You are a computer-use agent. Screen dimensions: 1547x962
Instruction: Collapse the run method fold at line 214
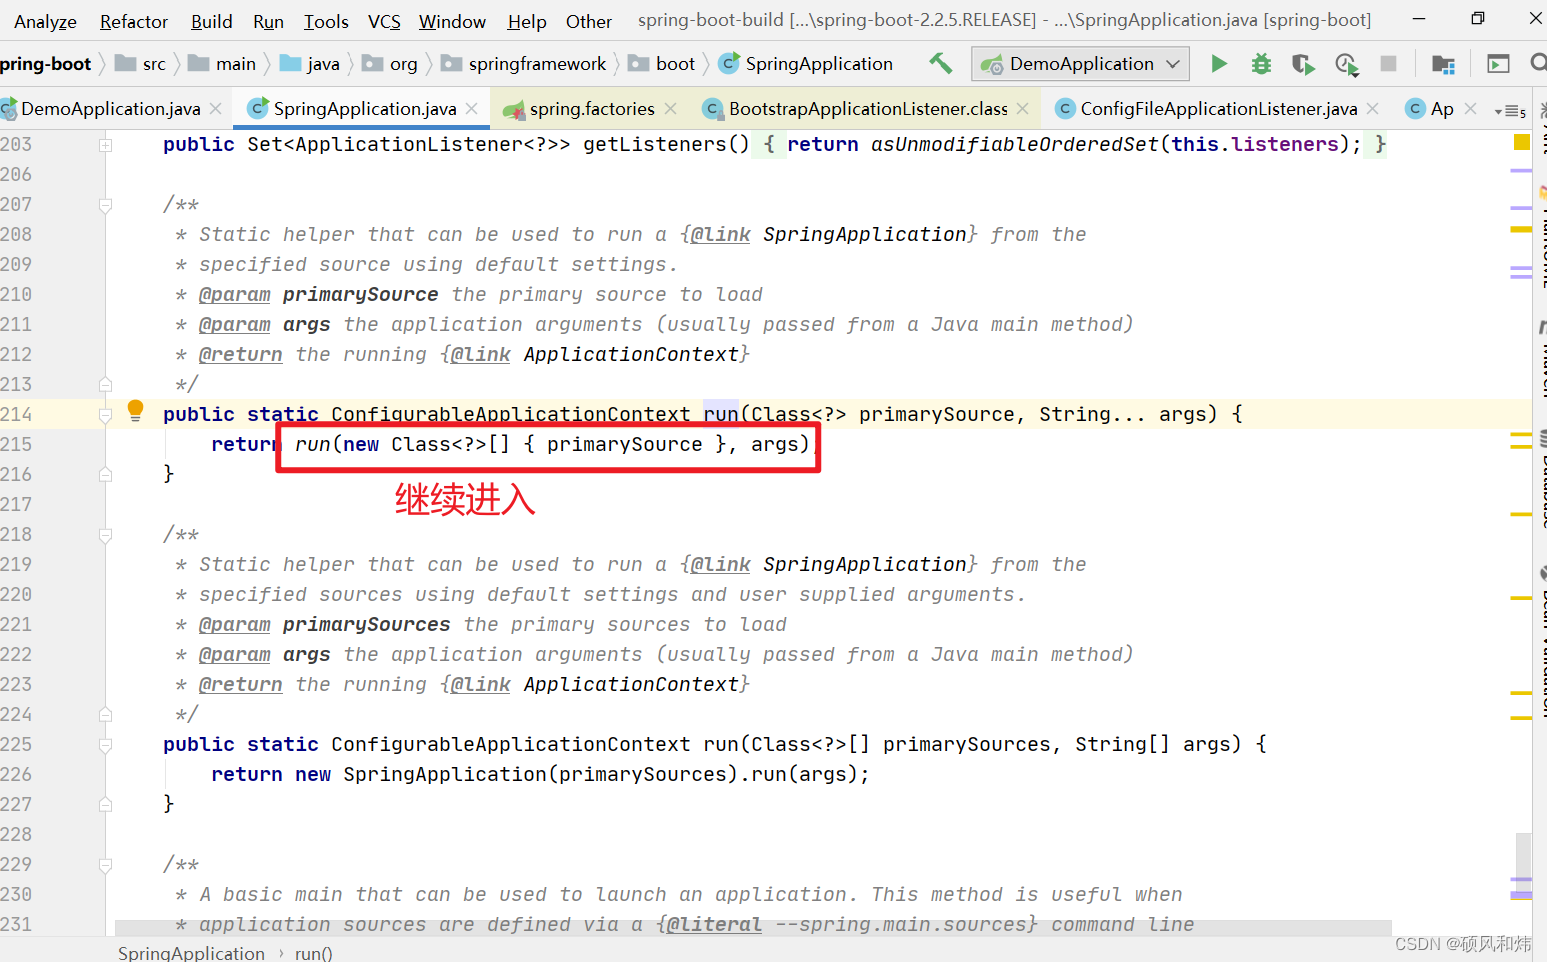(105, 415)
